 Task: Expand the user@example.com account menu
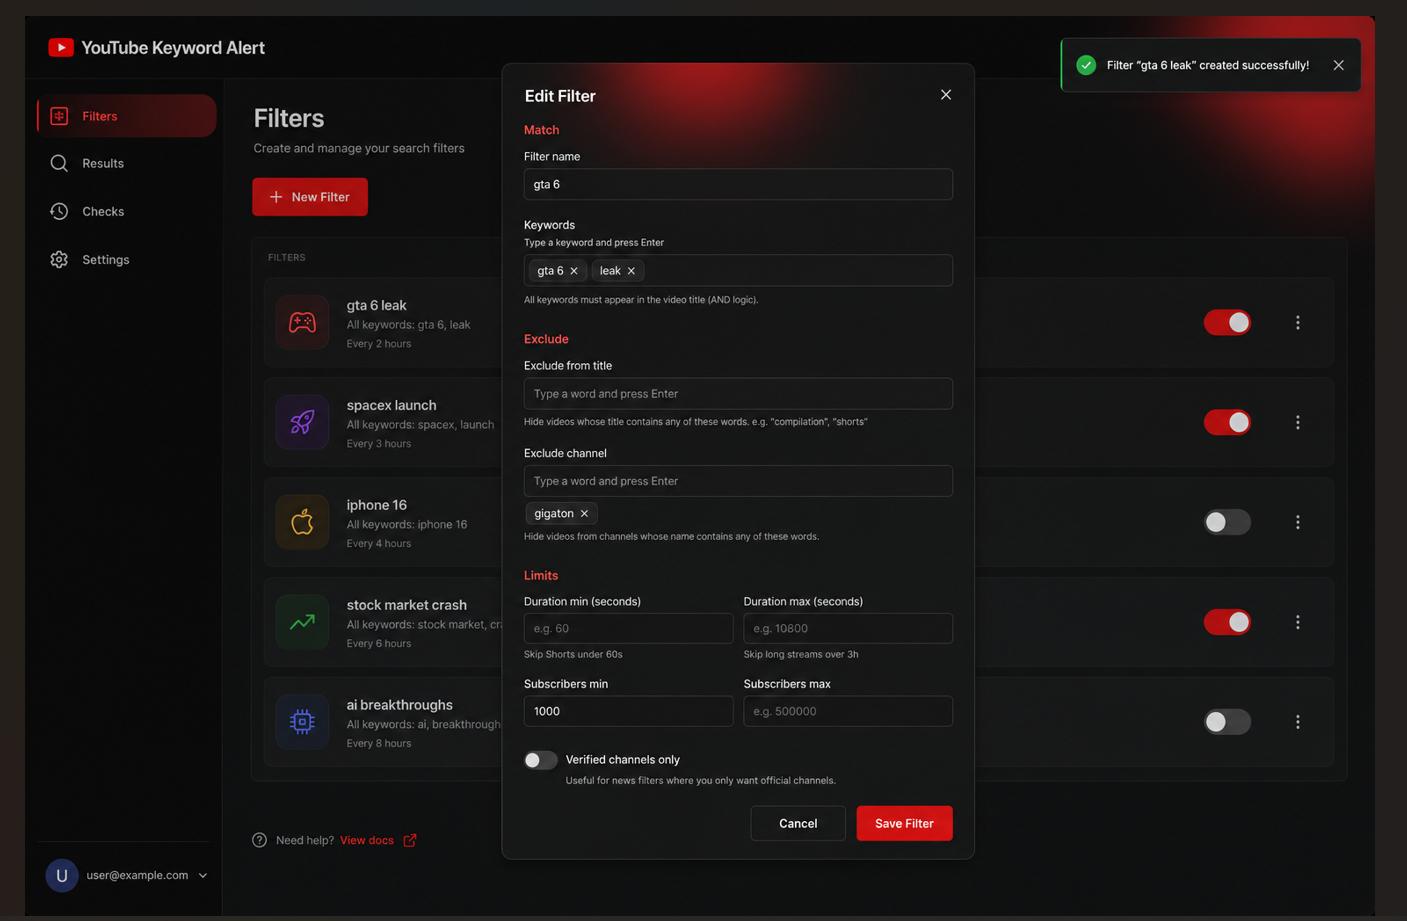click(x=203, y=875)
